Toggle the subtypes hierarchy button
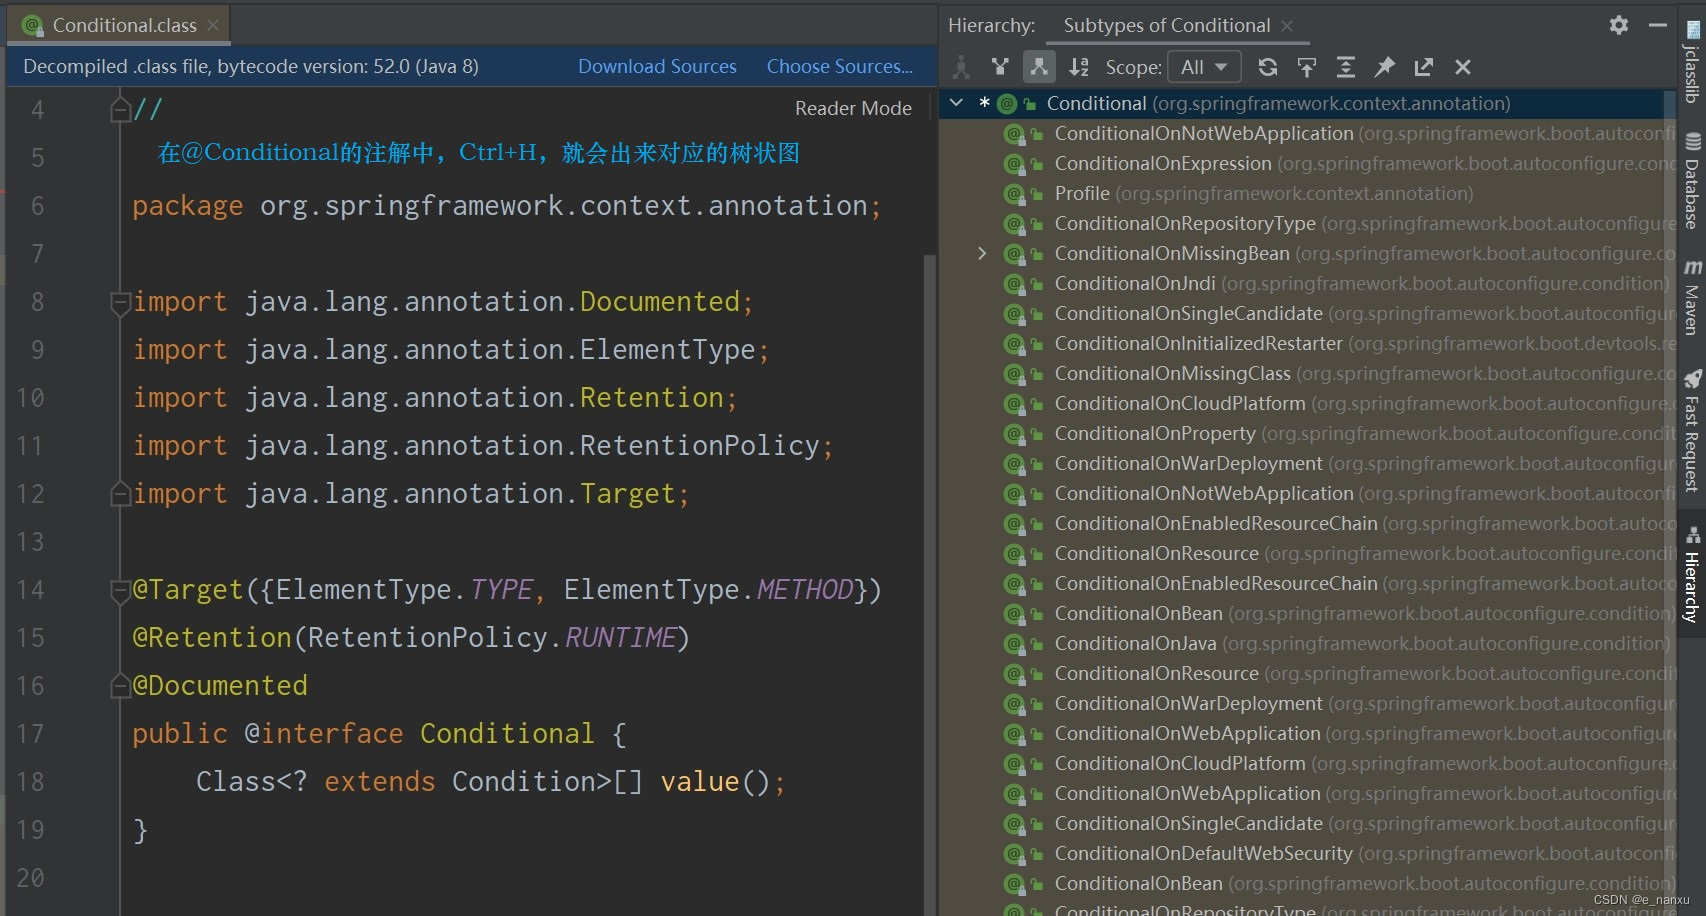This screenshot has width=1706, height=916. 1039,67
